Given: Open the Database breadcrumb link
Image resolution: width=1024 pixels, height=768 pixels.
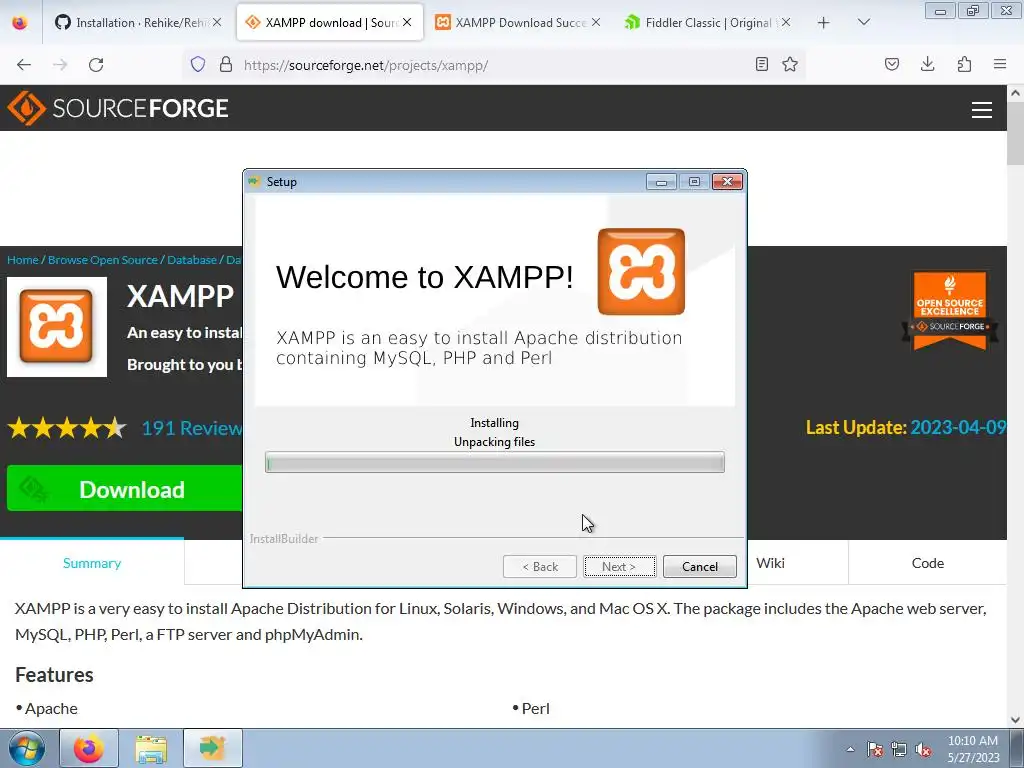Looking at the screenshot, I should coord(192,260).
